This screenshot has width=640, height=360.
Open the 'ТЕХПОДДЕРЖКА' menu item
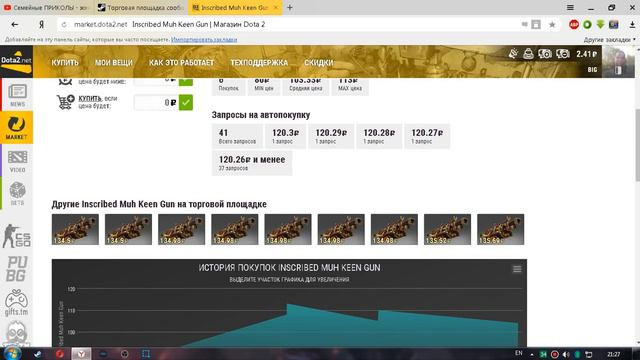tap(259, 62)
